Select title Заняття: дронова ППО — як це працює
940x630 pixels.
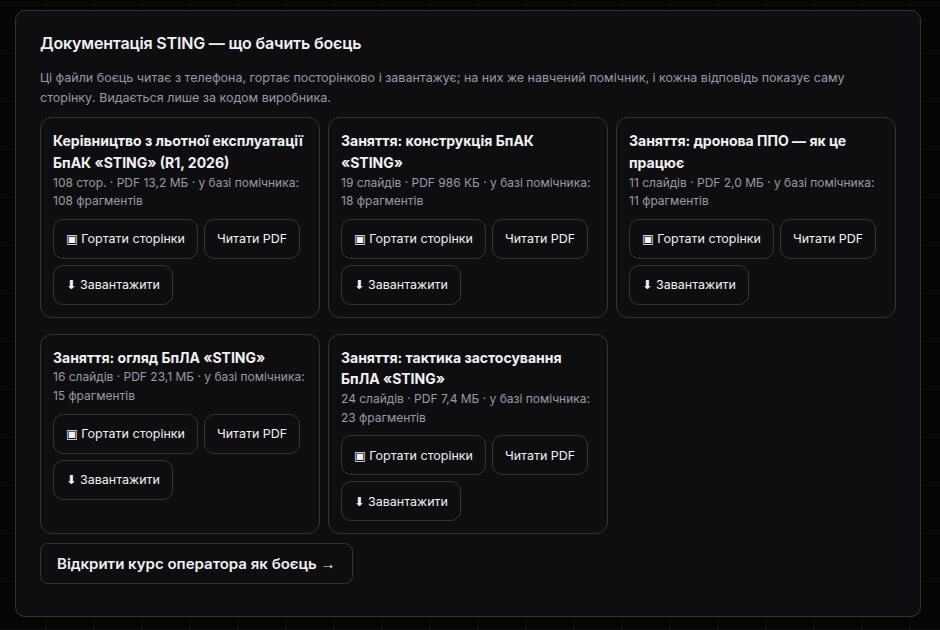(737, 152)
